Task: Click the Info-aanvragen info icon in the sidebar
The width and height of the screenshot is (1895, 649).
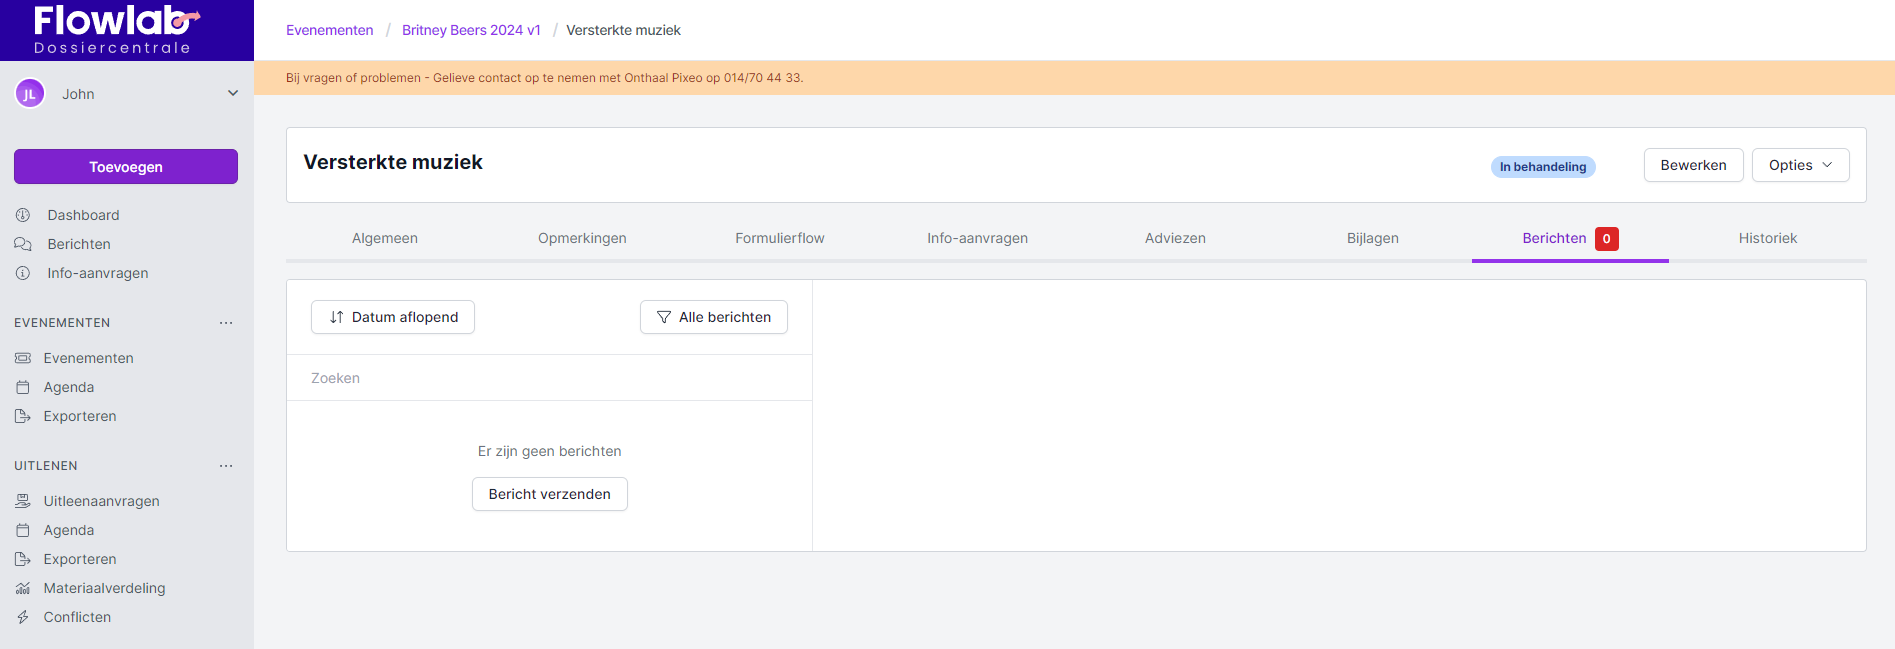Action: point(23,273)
